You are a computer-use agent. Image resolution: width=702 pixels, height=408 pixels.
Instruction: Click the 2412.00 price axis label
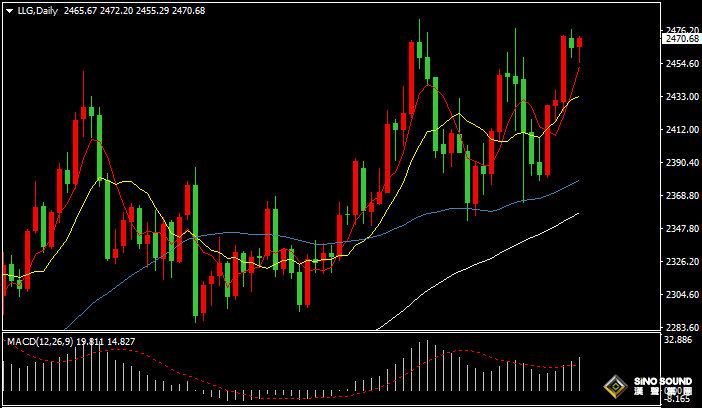point(680,129)
